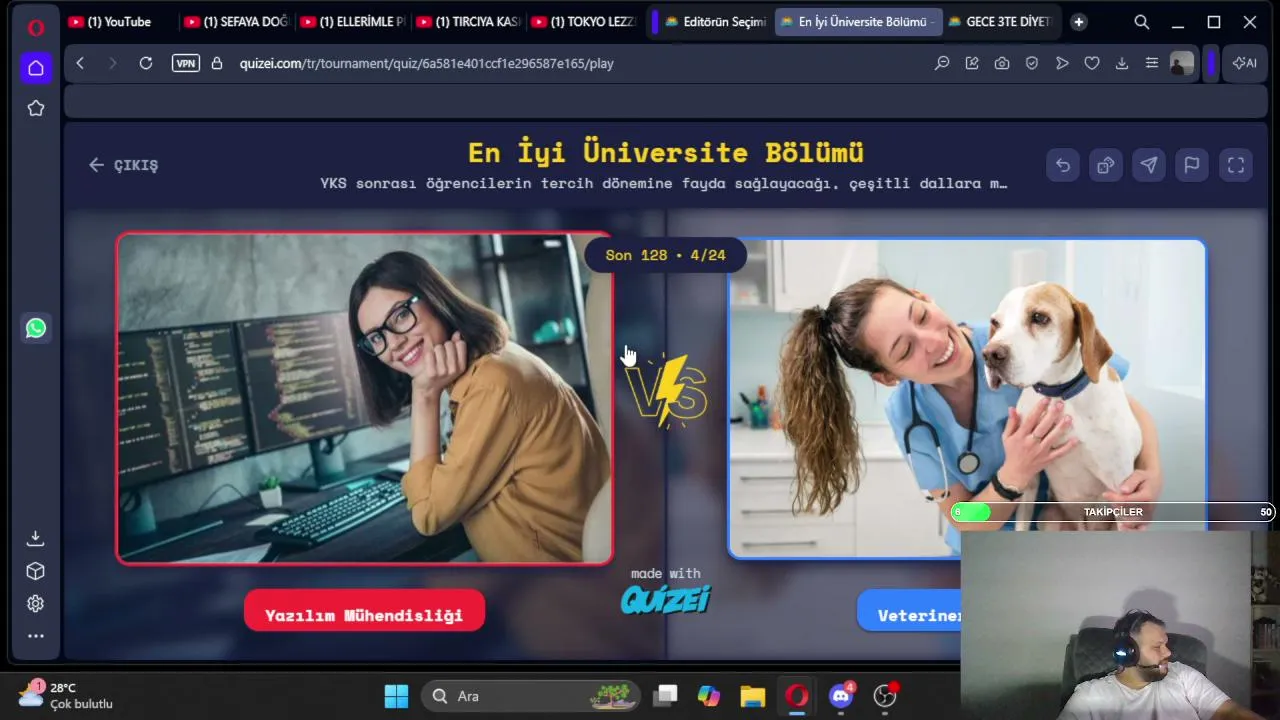Viewport: 1280px width, 720px height.
Task: Open the downloads panel in the sidebar
Action: pyautogui.click(x=36, y=538)
